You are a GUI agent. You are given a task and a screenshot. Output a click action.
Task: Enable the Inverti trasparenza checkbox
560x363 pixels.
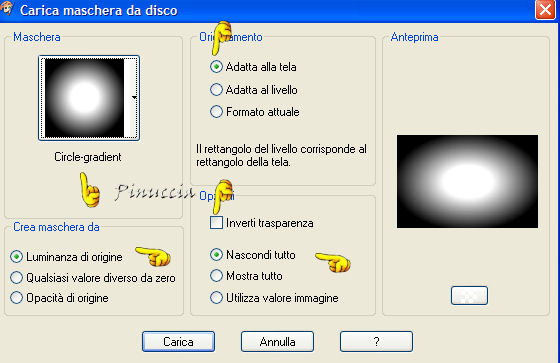[216, 223]
